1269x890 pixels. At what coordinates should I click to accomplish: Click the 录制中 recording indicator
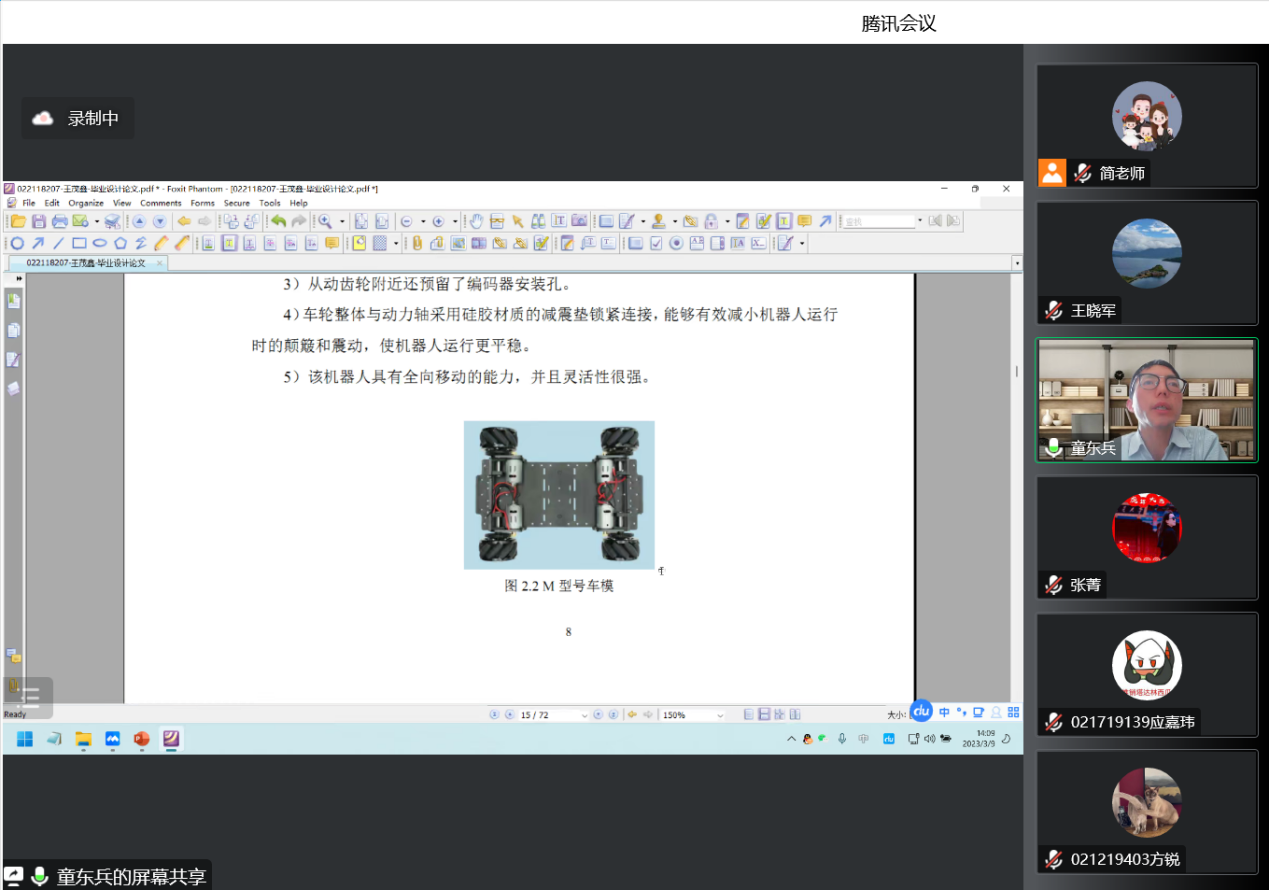point(78,118)
